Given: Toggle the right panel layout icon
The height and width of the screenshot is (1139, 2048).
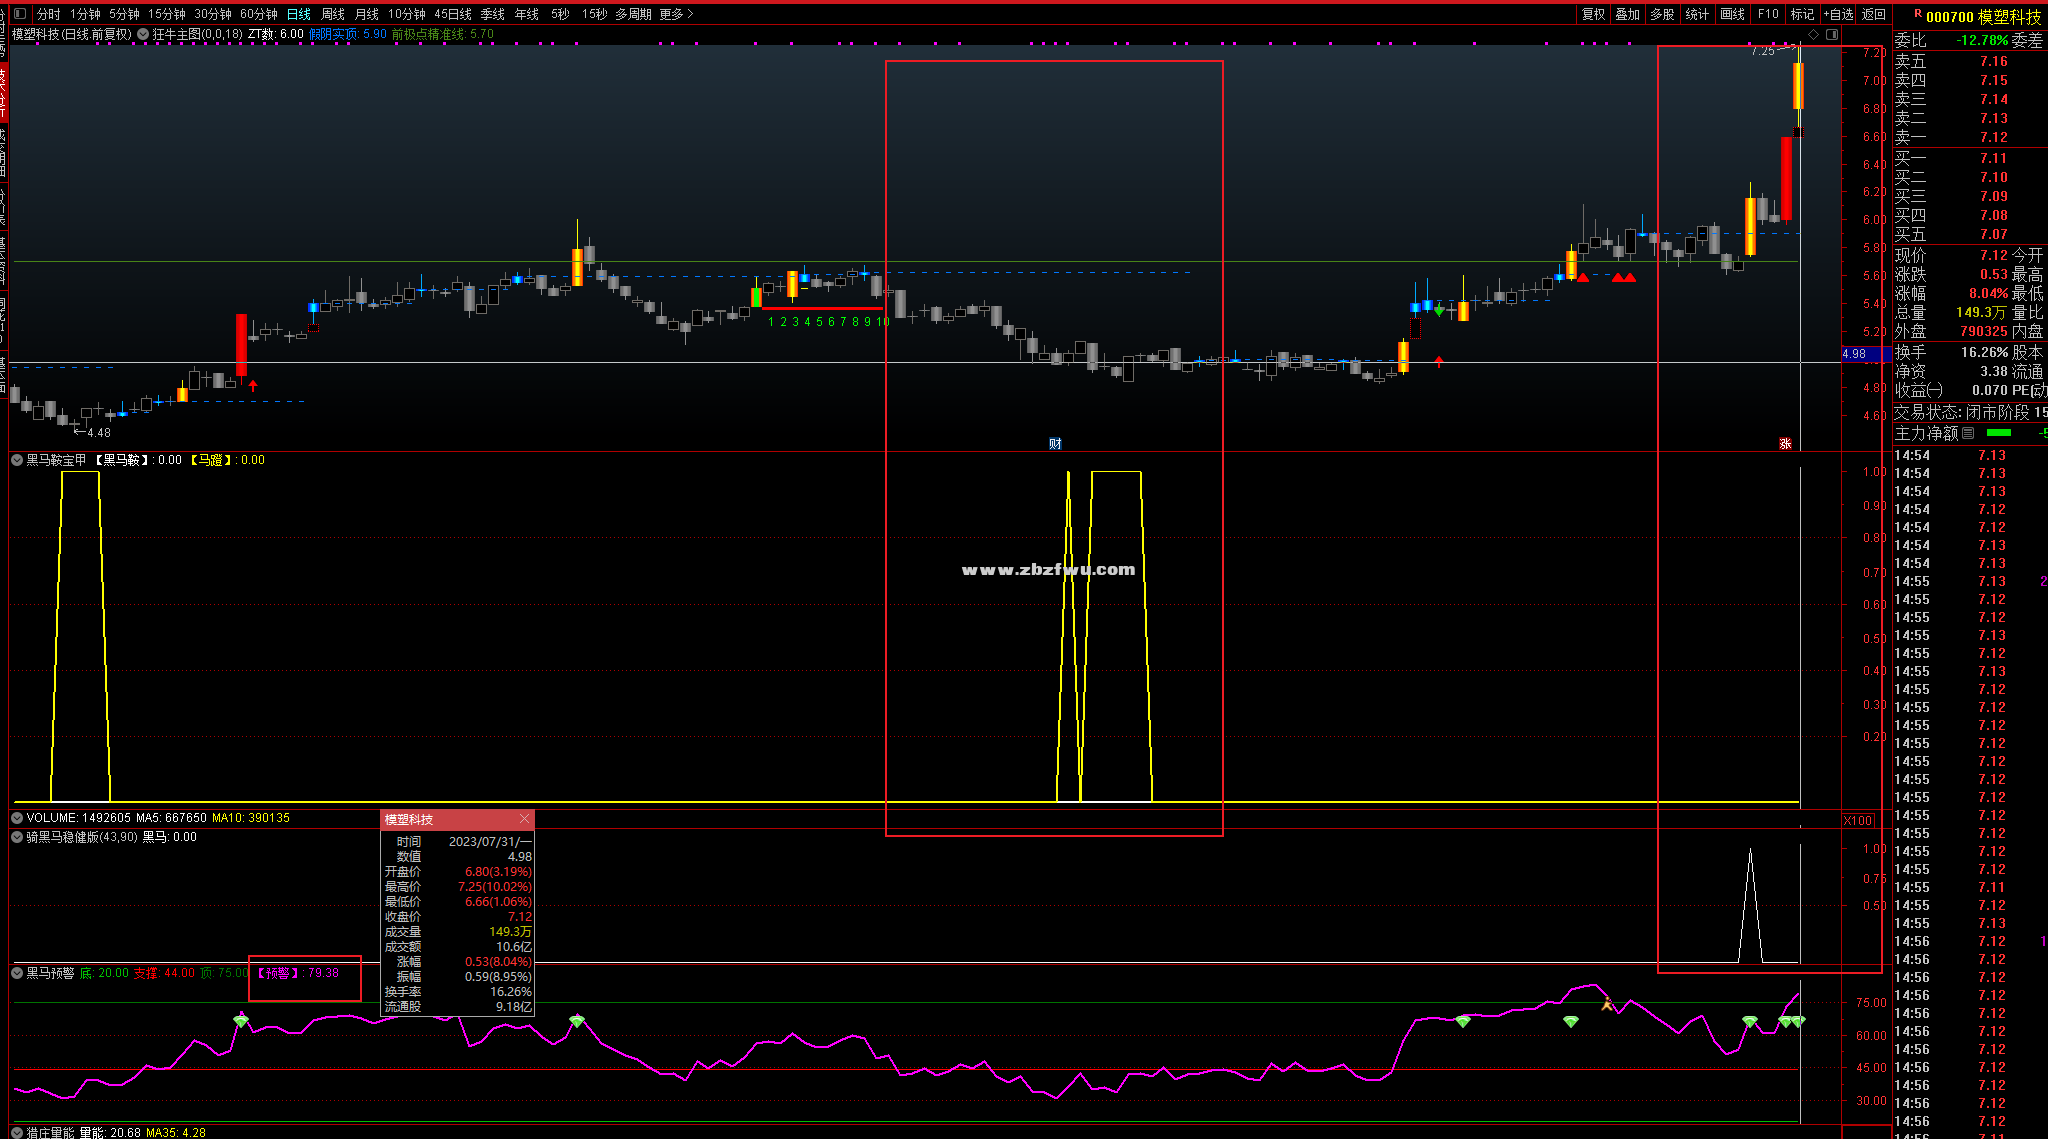Looking at the screenshot, I should [x=1832, y=34].
